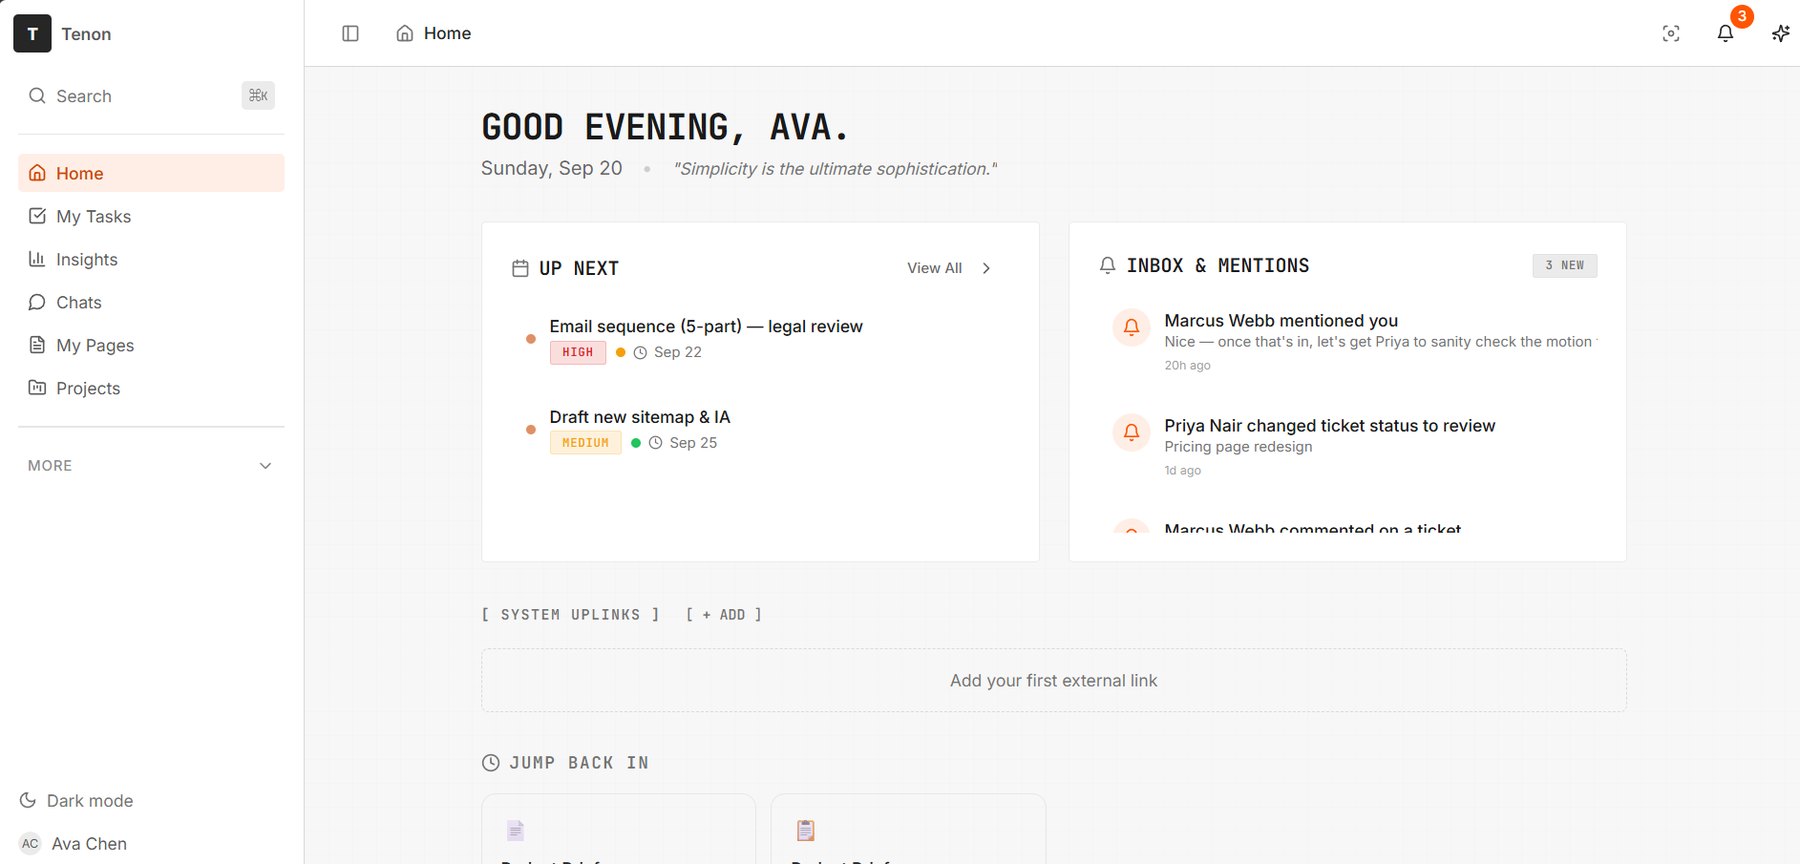Image resolution: width=1800 pixels, height=864 pixels.
Task: Click the MEDIUM priority tag
Action: (585, 443)
